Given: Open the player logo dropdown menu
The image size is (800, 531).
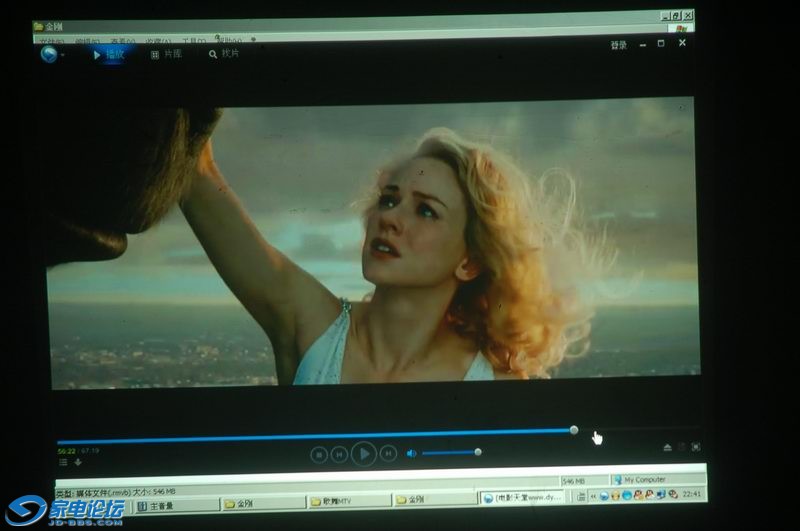Looking at the screenshot, I should coord(50,54).
